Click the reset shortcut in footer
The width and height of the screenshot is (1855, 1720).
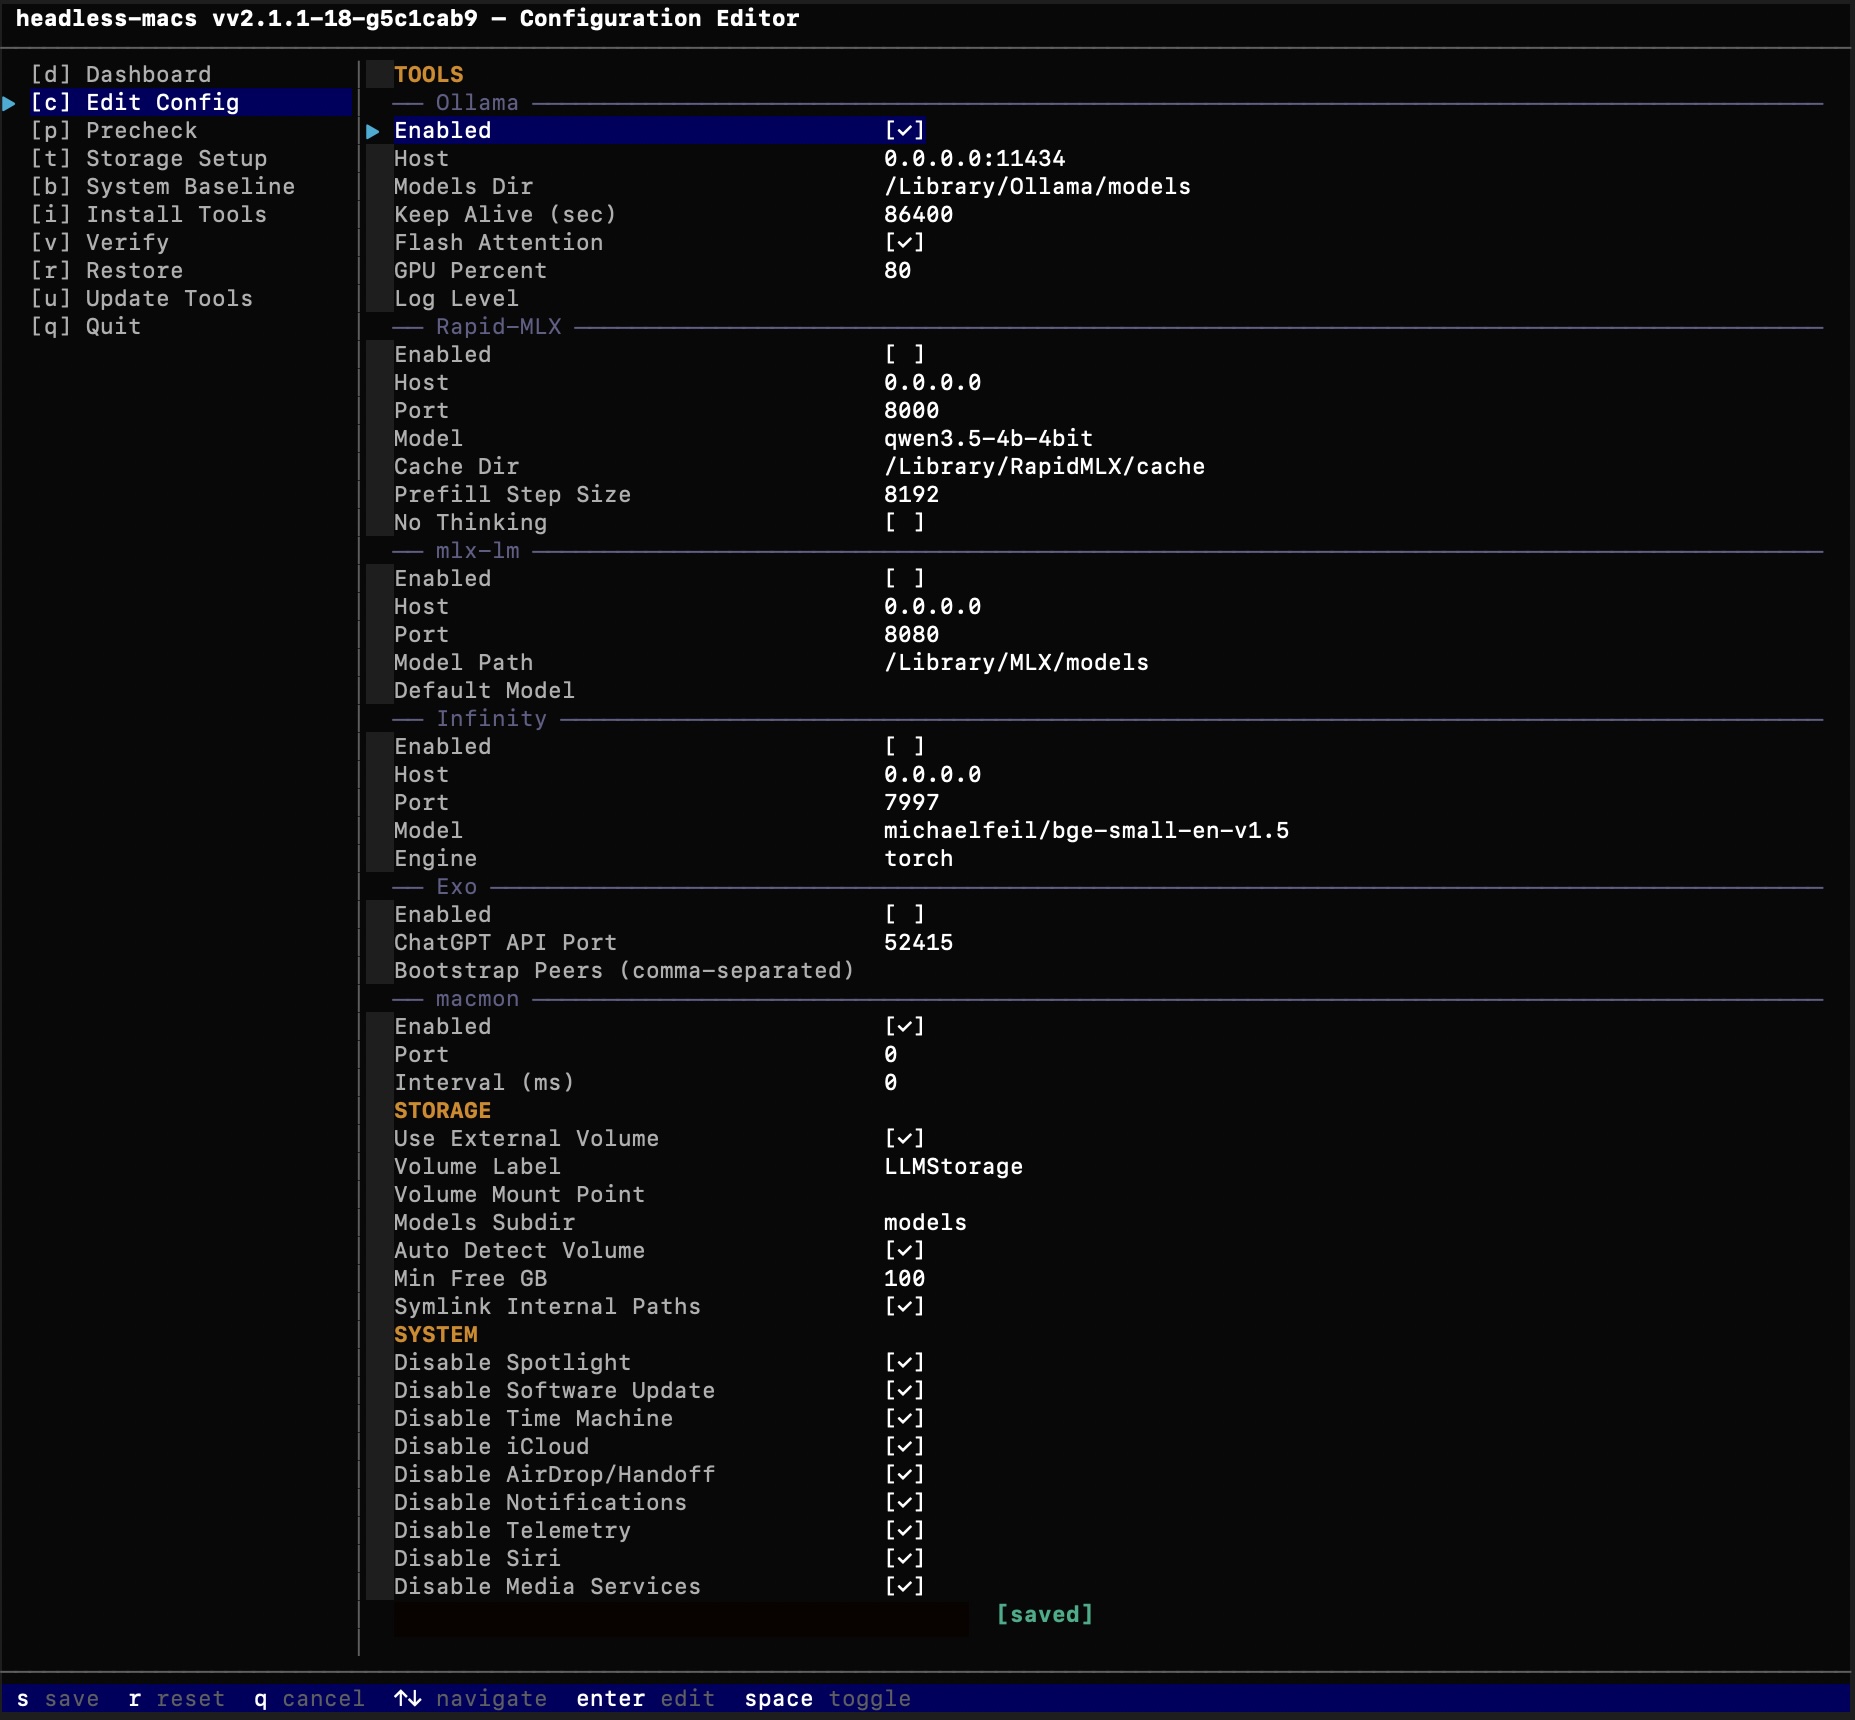click(177, 1698)
